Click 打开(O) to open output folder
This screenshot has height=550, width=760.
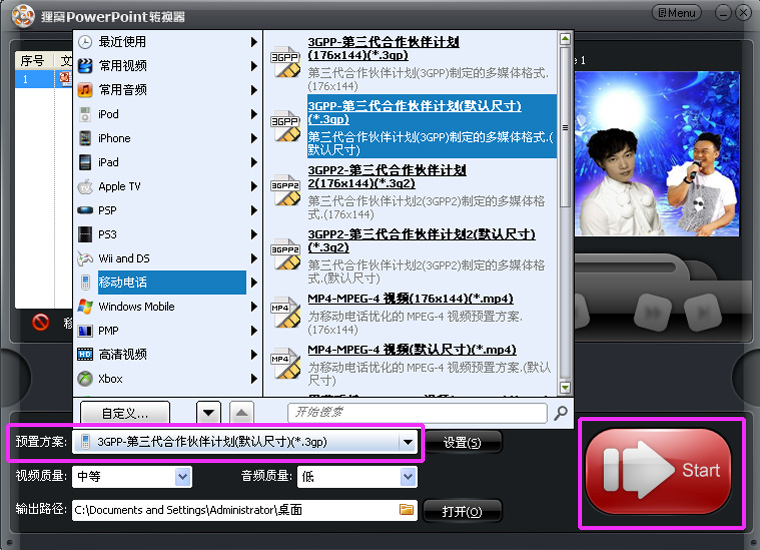coord(462,512)
